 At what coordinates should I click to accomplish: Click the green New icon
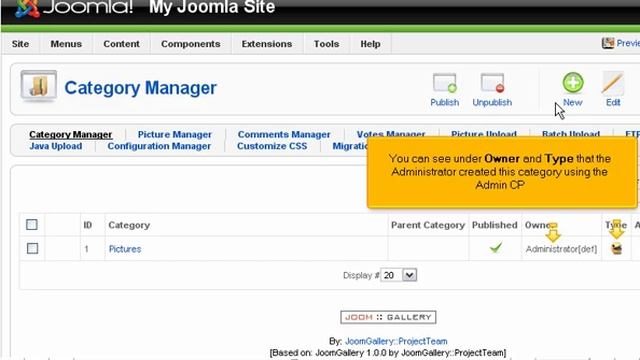click(x=573, y=83)
